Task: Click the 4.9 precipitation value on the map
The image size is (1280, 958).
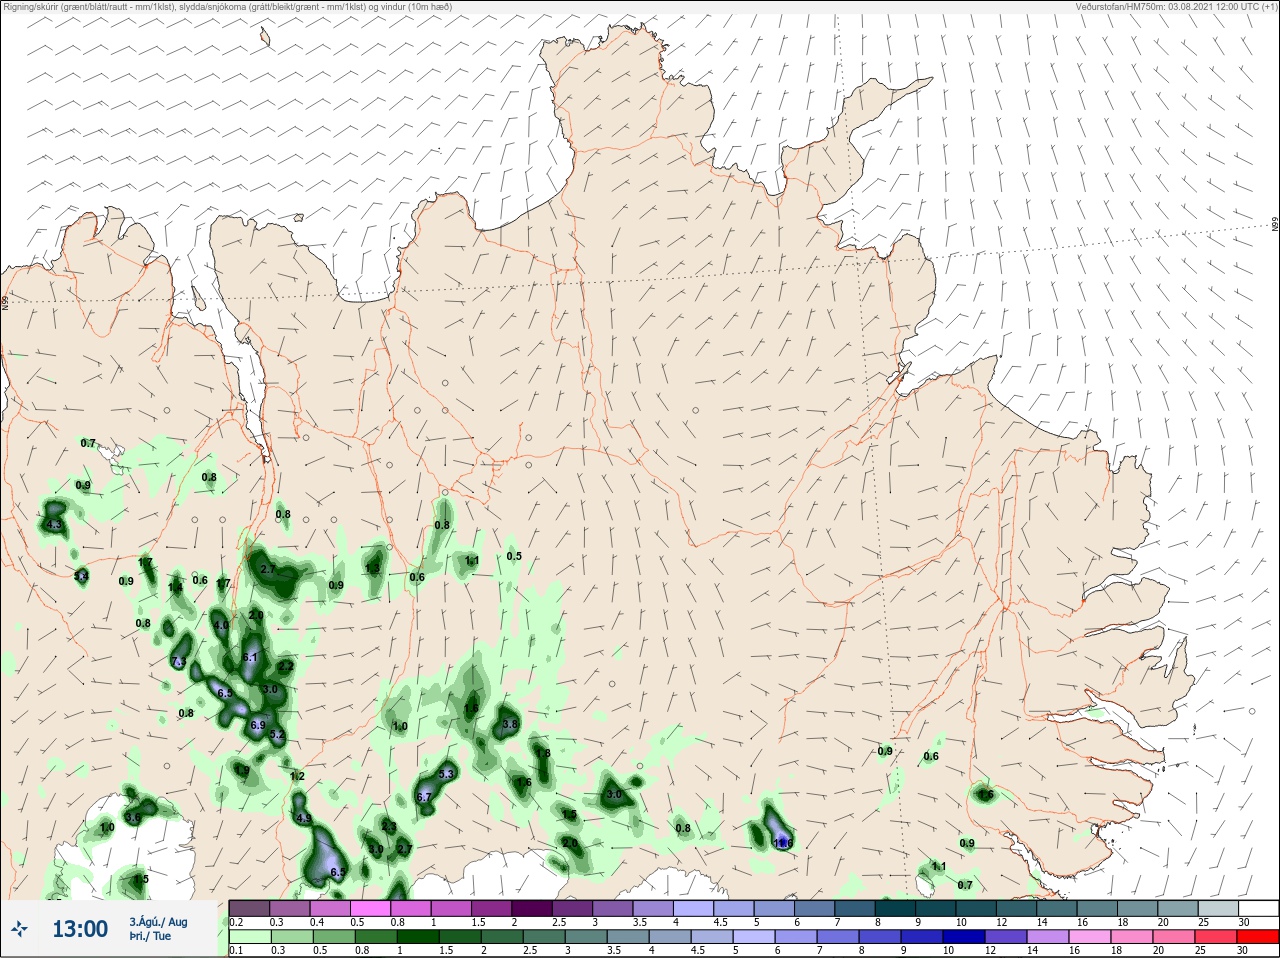Action: pyautogui.click(x=304, y=819)
